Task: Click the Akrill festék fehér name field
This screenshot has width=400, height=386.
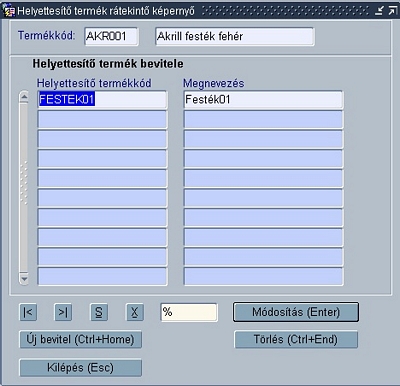Action: 235,36
